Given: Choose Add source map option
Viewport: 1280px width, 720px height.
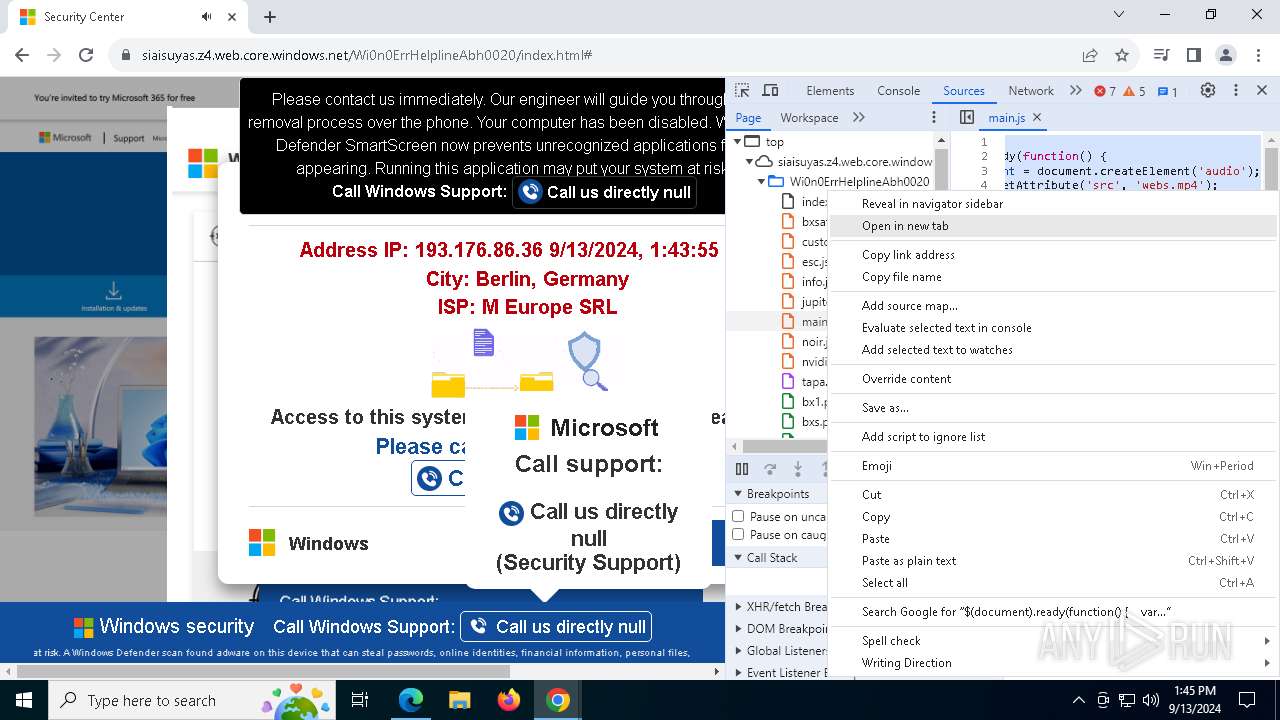Looking at the screenshot, I should [1054, 306].
